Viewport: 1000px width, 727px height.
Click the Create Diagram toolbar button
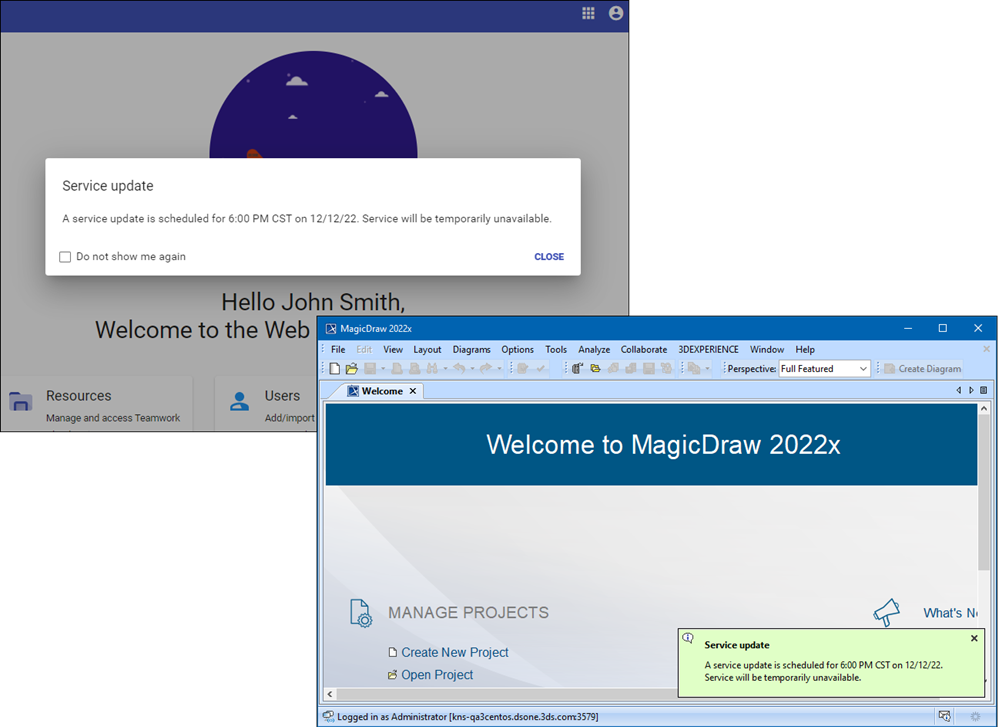(922, 369)
